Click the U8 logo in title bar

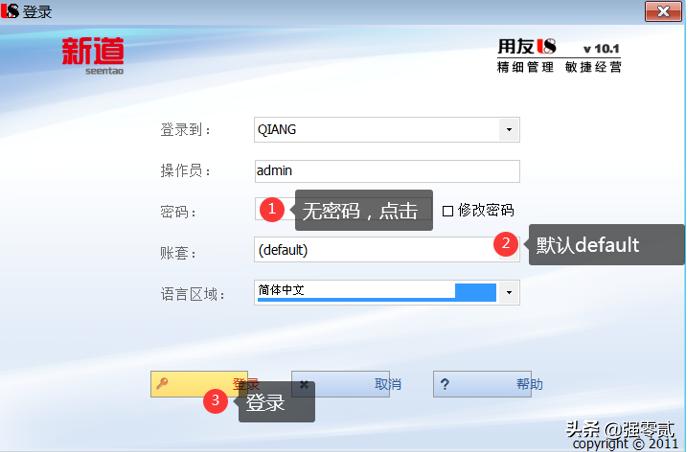point(10,11)
